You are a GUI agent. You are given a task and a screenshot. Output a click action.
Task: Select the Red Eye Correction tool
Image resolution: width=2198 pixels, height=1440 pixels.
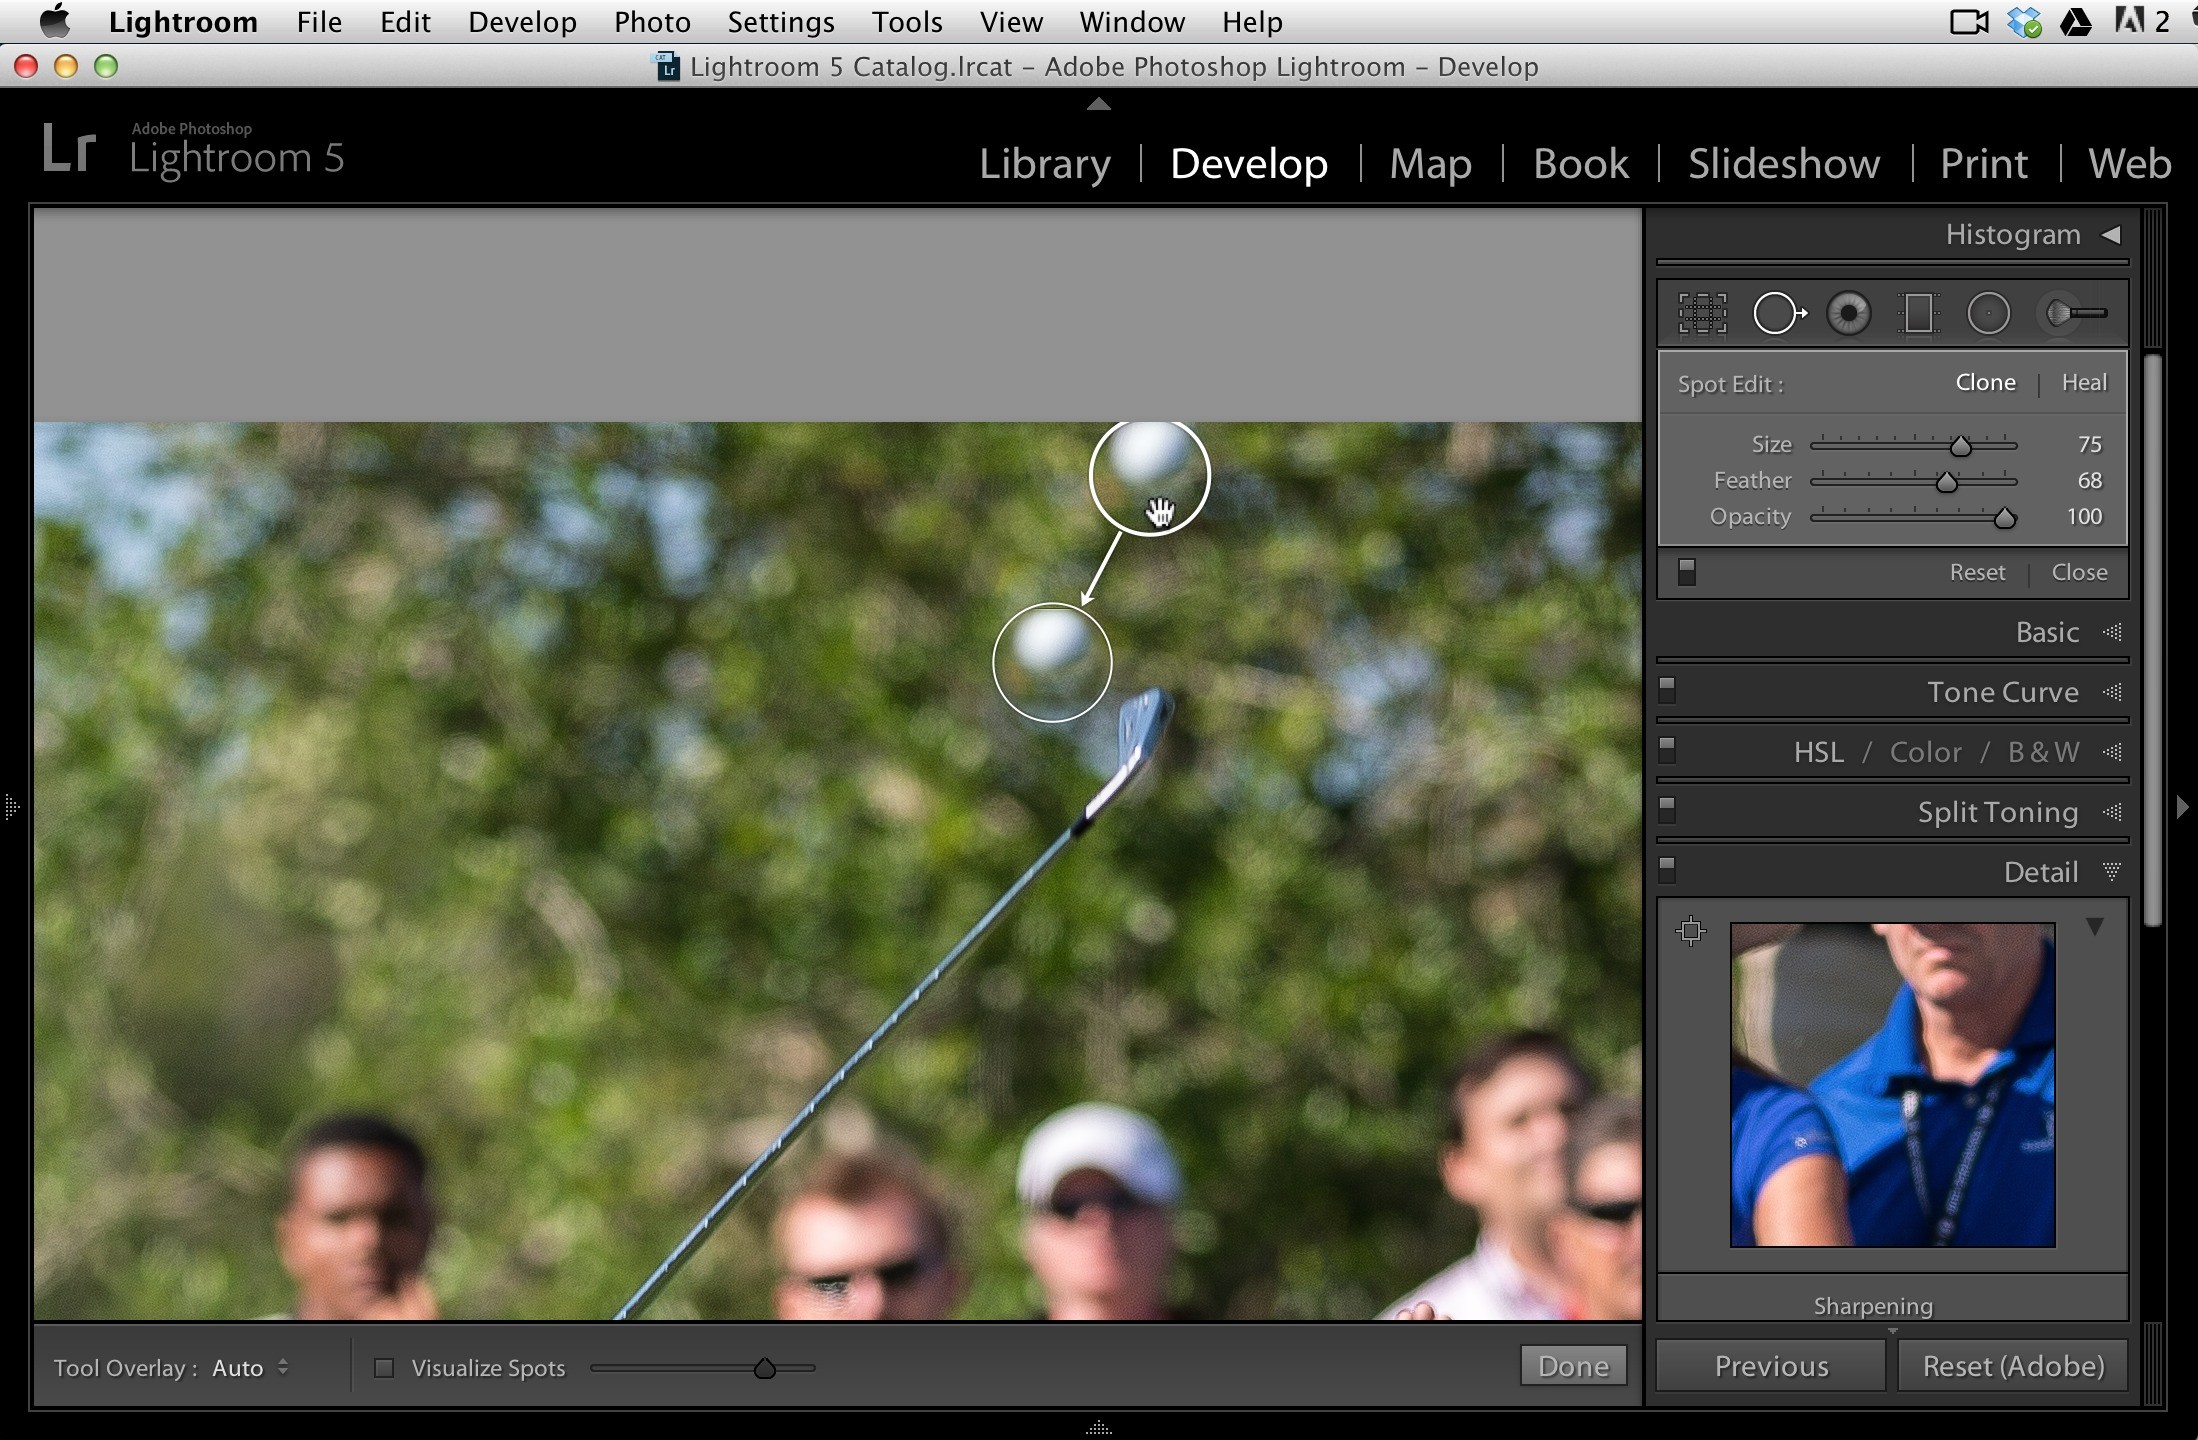[1848, 313]
